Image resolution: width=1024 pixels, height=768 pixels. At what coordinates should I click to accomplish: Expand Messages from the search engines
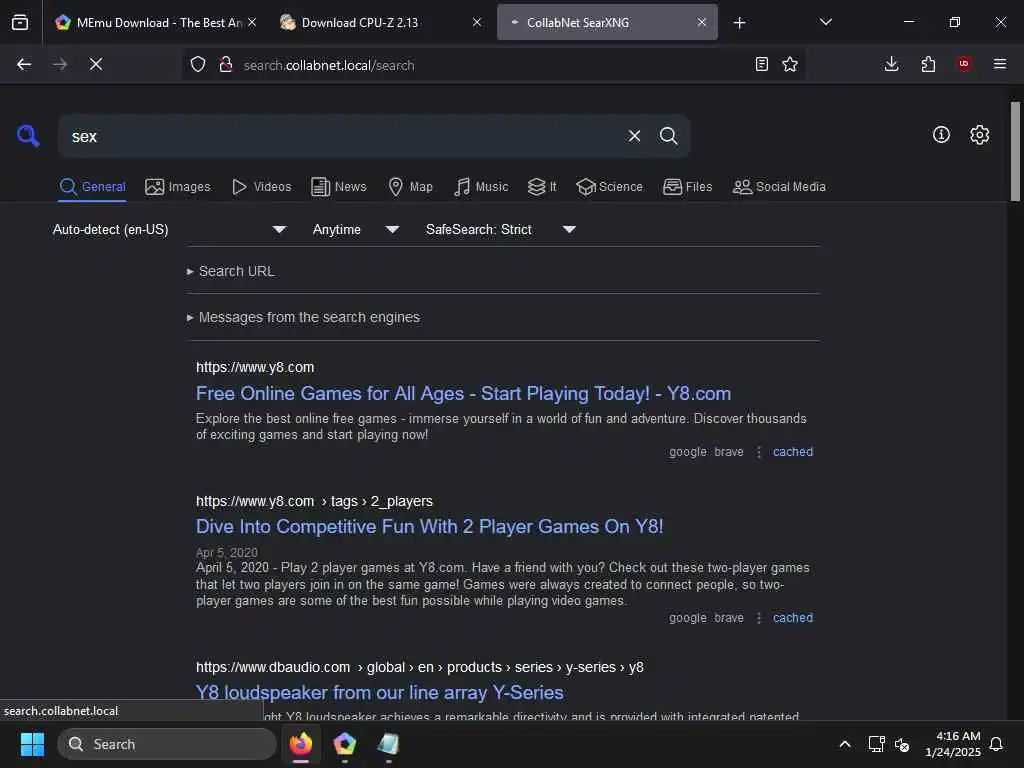point(303,317)
